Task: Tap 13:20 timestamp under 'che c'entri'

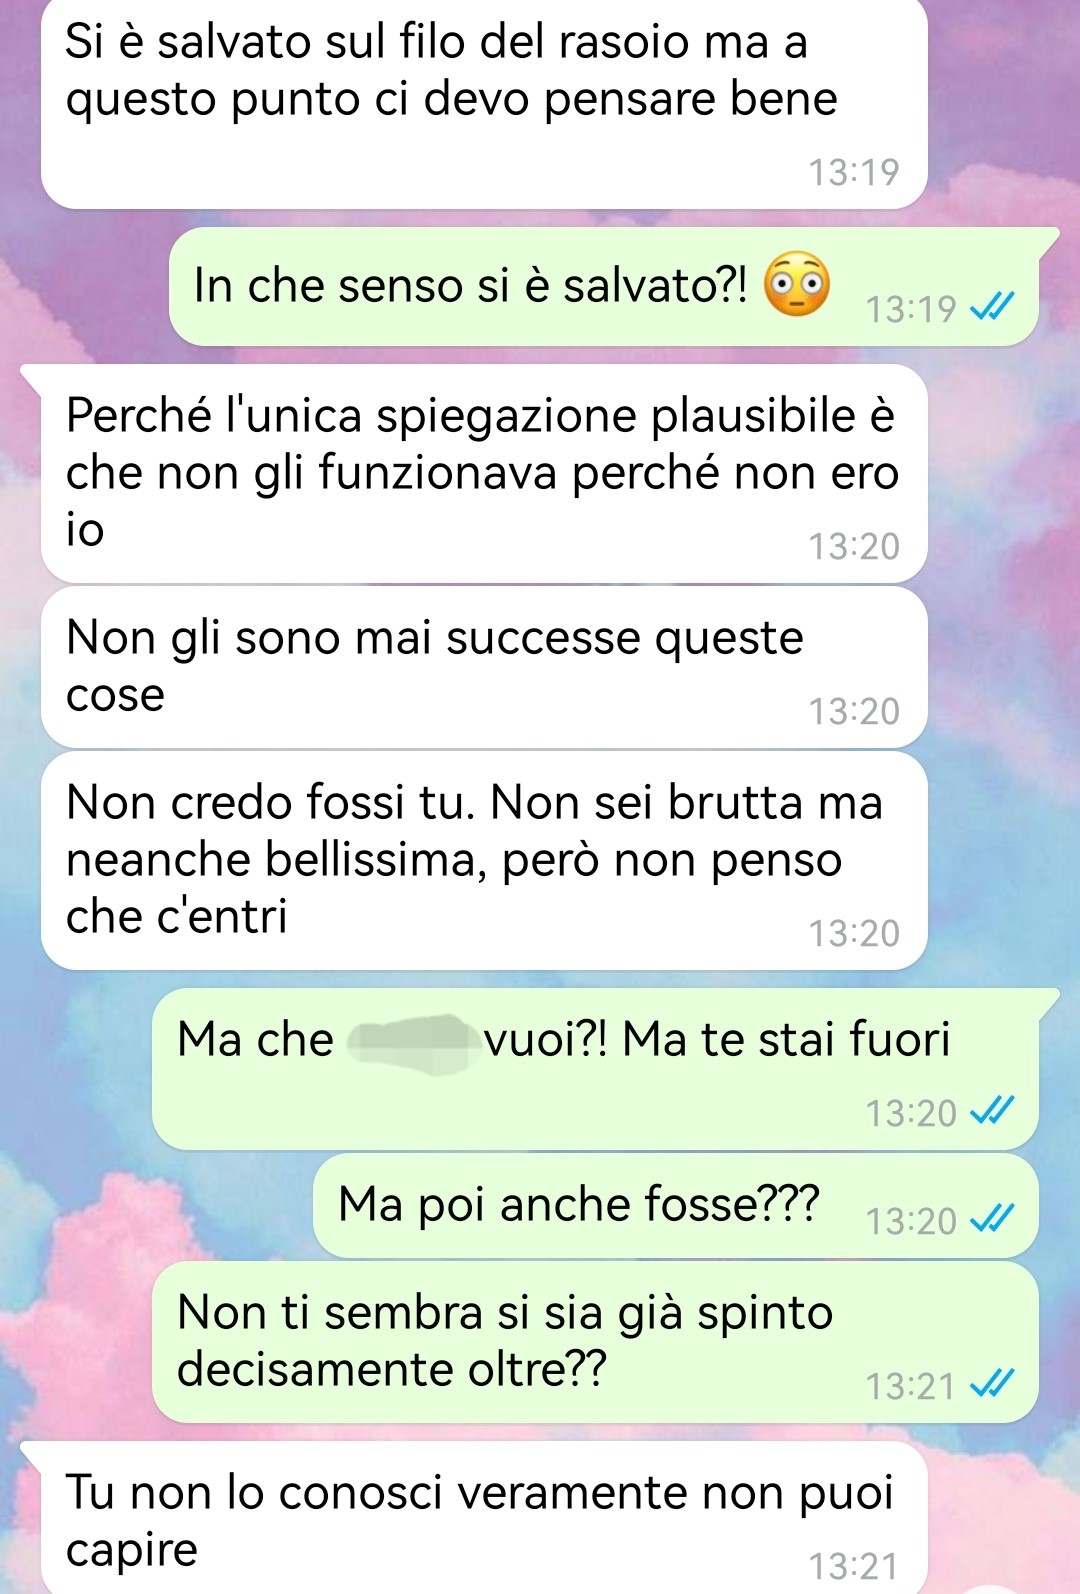Action: pos(854,932)
